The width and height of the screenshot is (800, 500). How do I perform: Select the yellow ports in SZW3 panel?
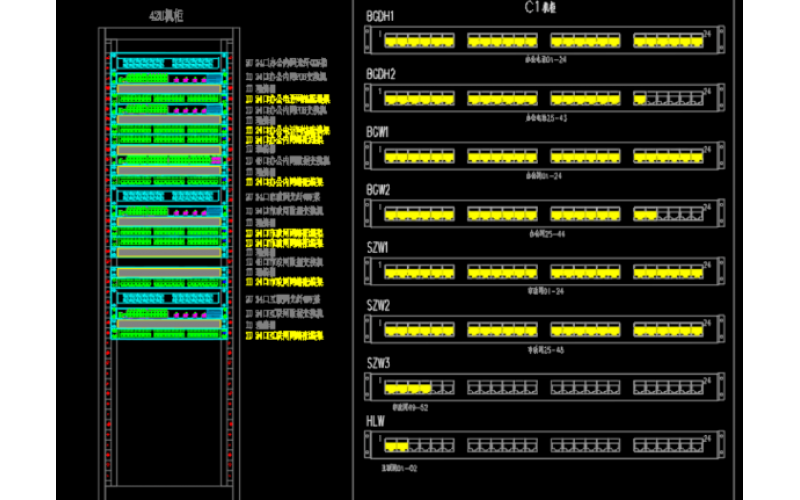pos(407,386)
